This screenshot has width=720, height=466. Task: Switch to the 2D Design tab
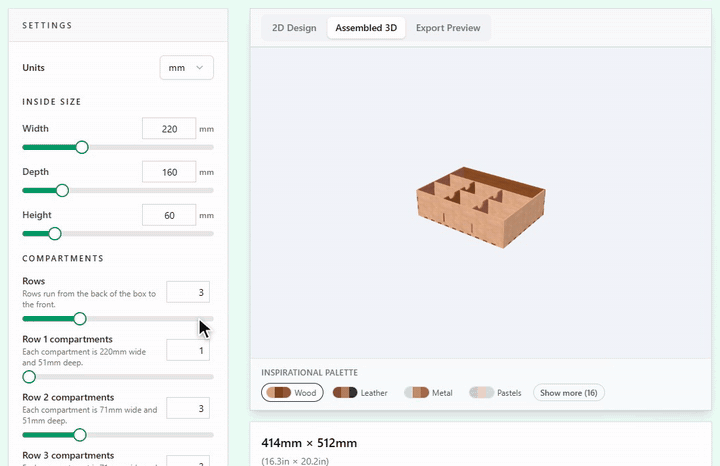(294, 28)
